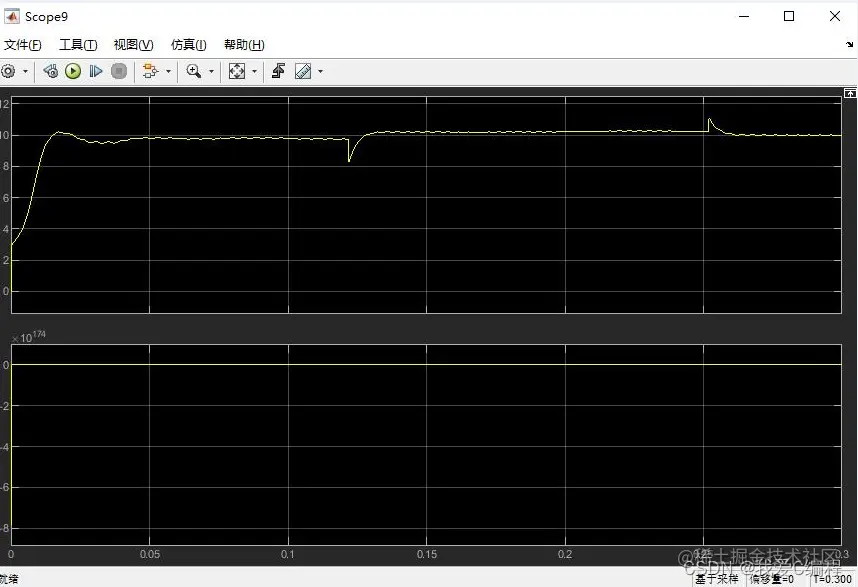Click the dock scope arrow at the menu bar's right
Screen dimensions: 858x587
(849, 44)
